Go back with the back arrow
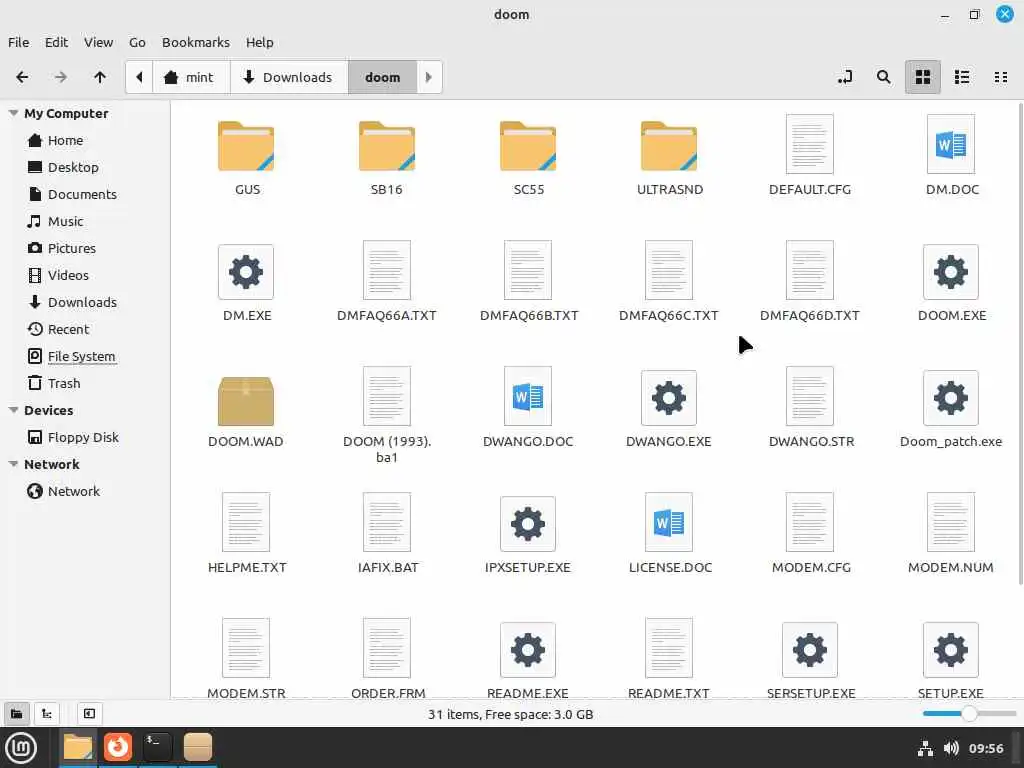This screenshot has width=1024, height=768. [22, 77]
